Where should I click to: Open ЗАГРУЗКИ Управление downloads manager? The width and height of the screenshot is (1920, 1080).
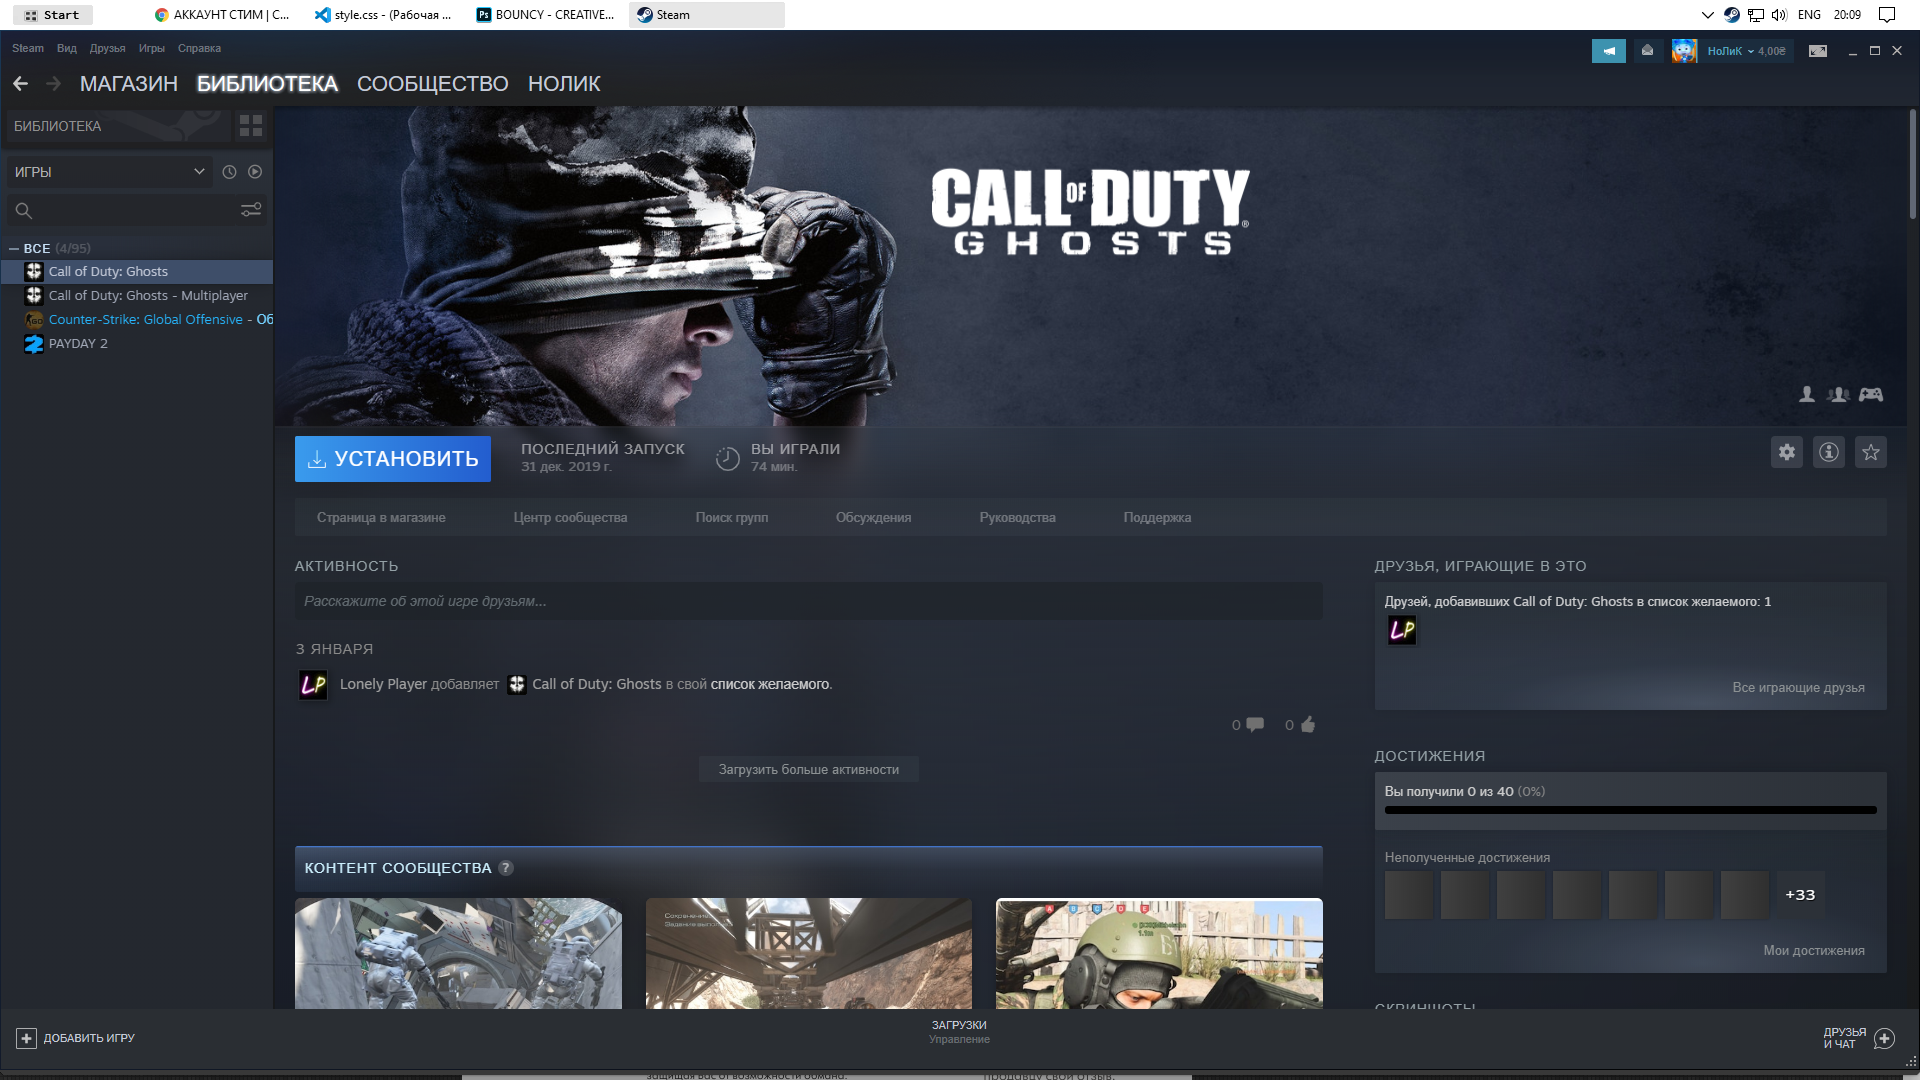[x=959, y=1032]
